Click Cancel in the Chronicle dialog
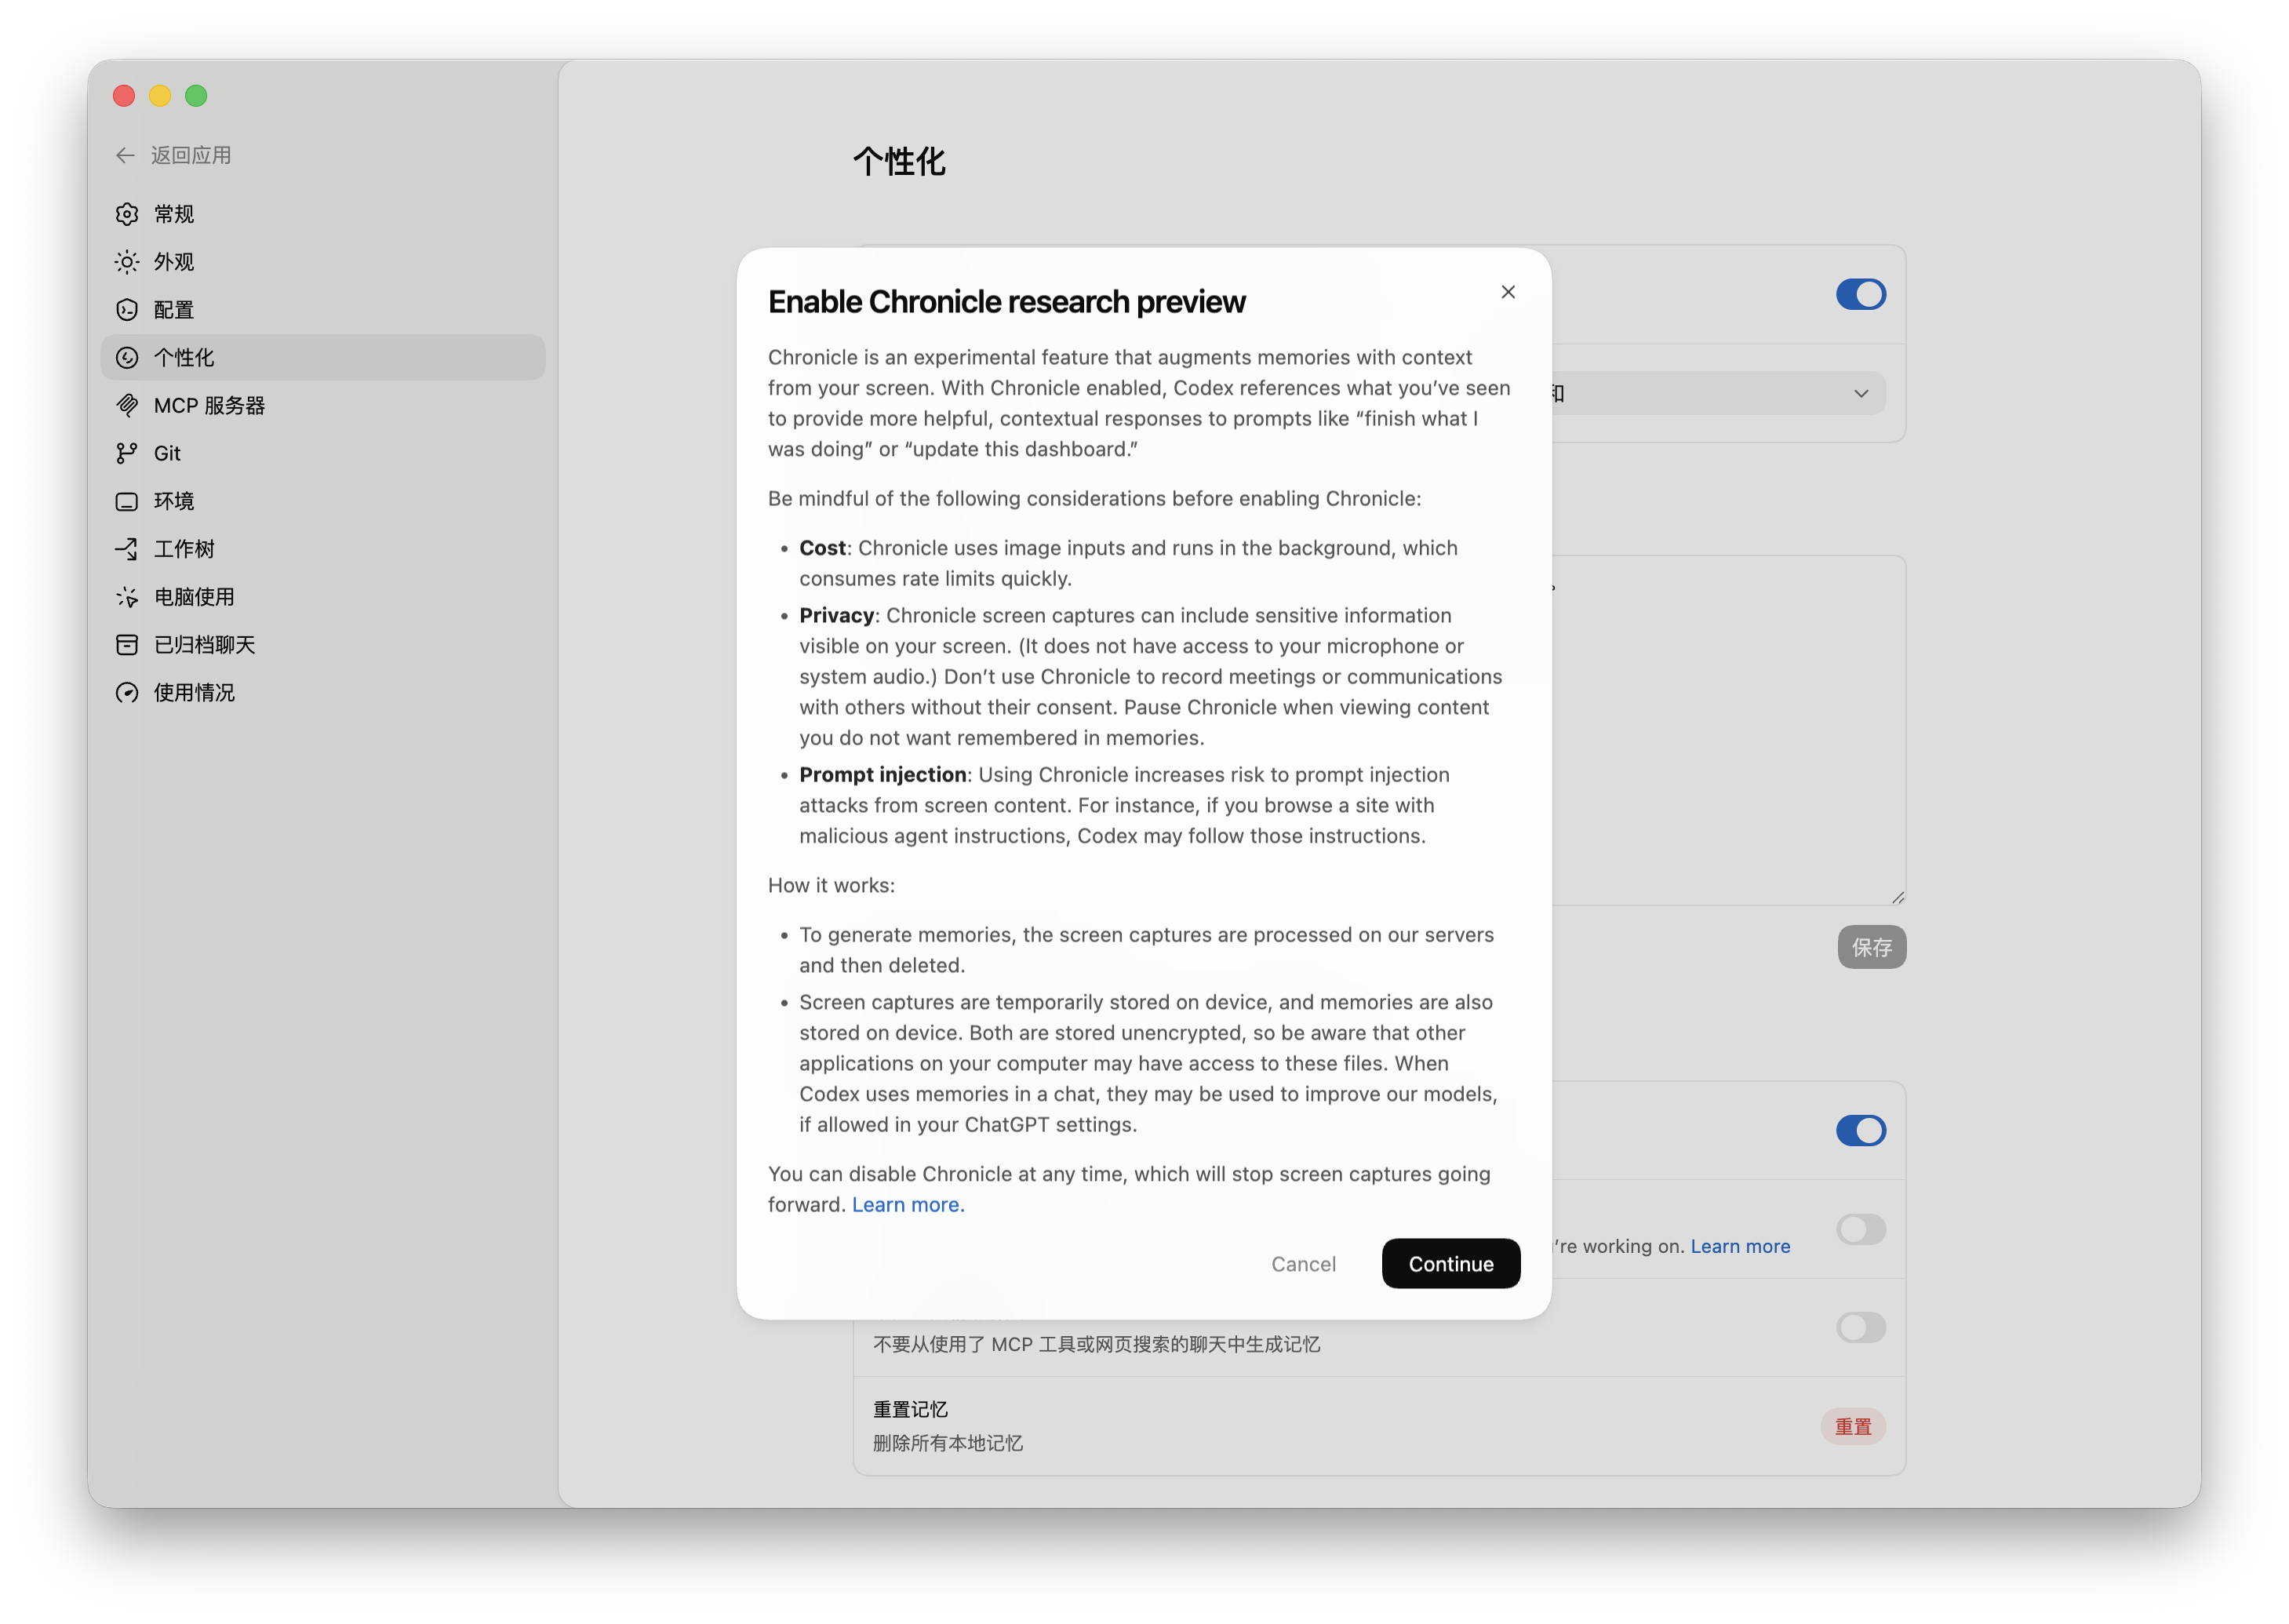The height and width of the screenshot is (1624, 2289). coord(1303,1264)
